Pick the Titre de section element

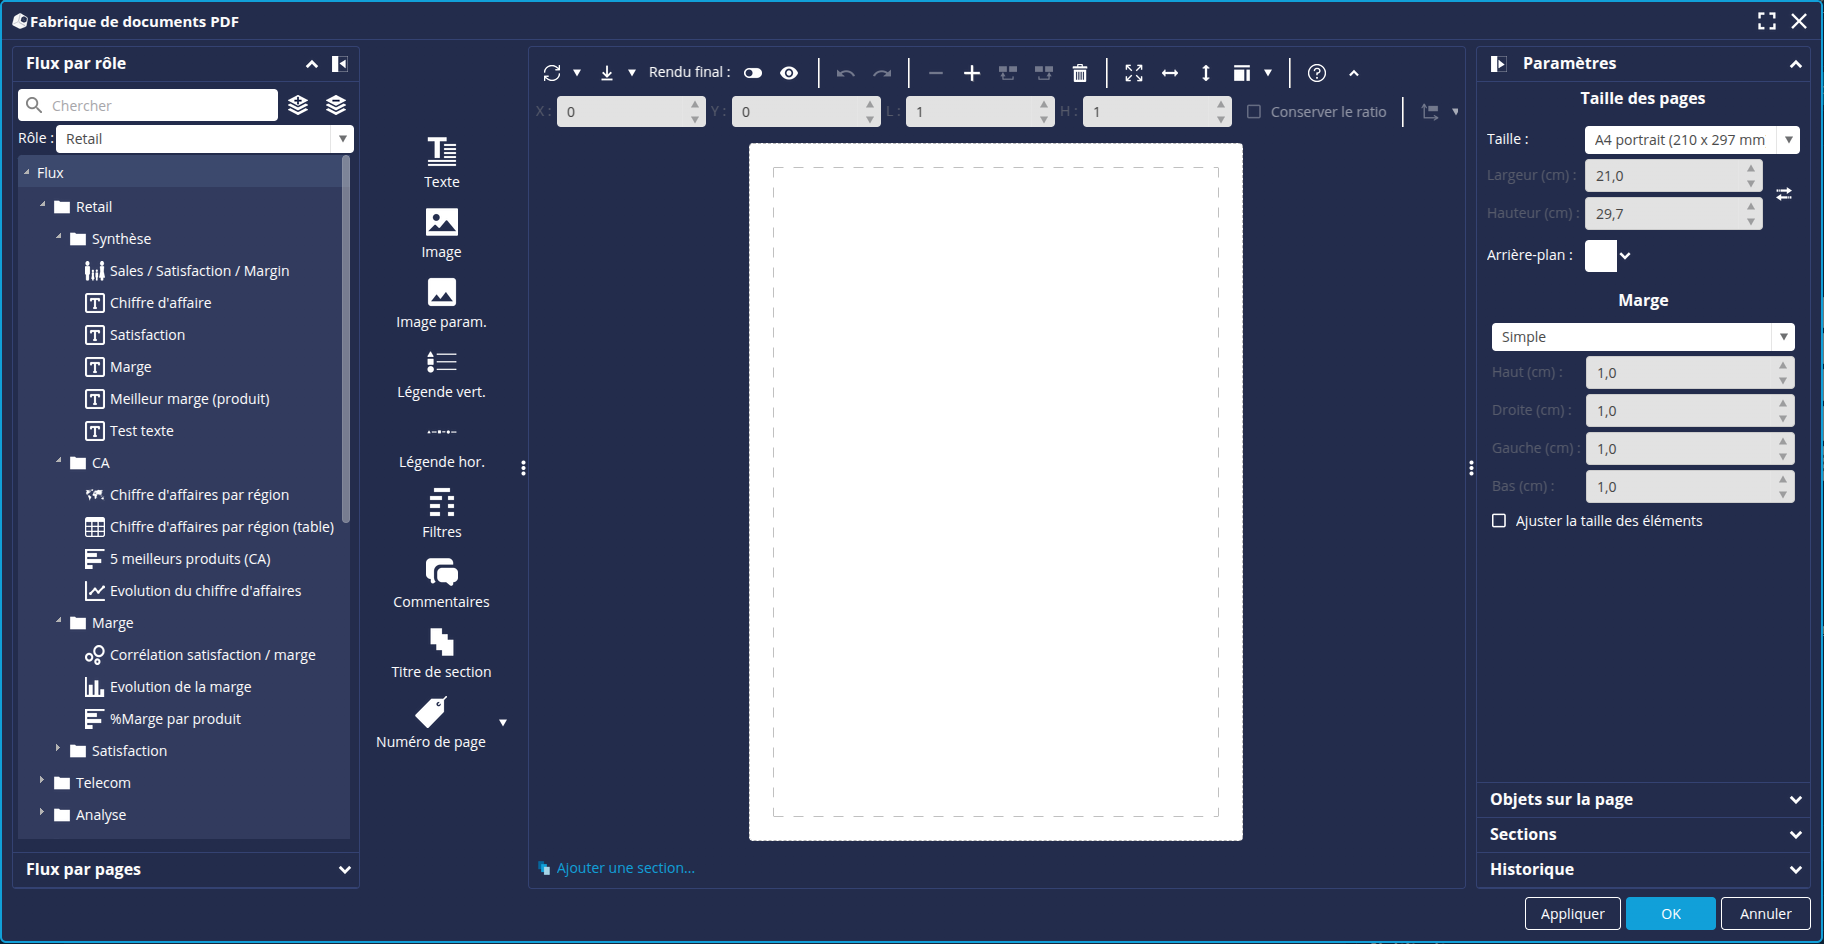click(x=441, y=651)
